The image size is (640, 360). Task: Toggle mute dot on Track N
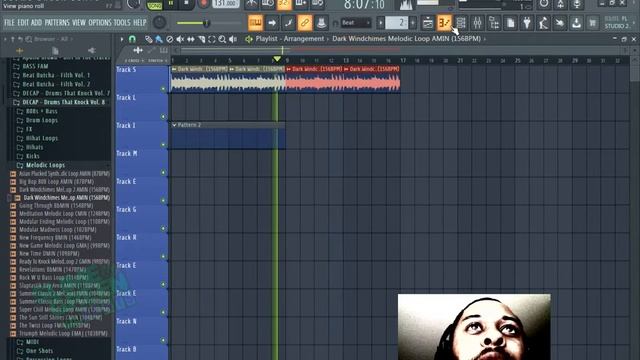pyautogui.click(x=163, y=340)
